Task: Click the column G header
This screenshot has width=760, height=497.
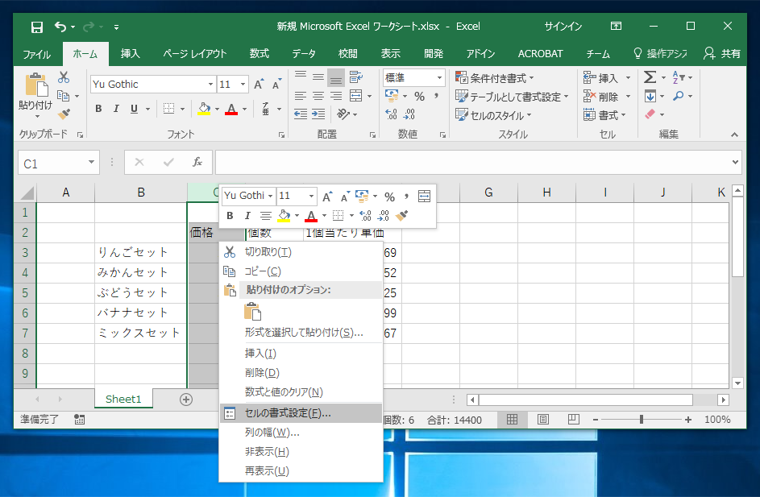Action: [x=488, y=192]
